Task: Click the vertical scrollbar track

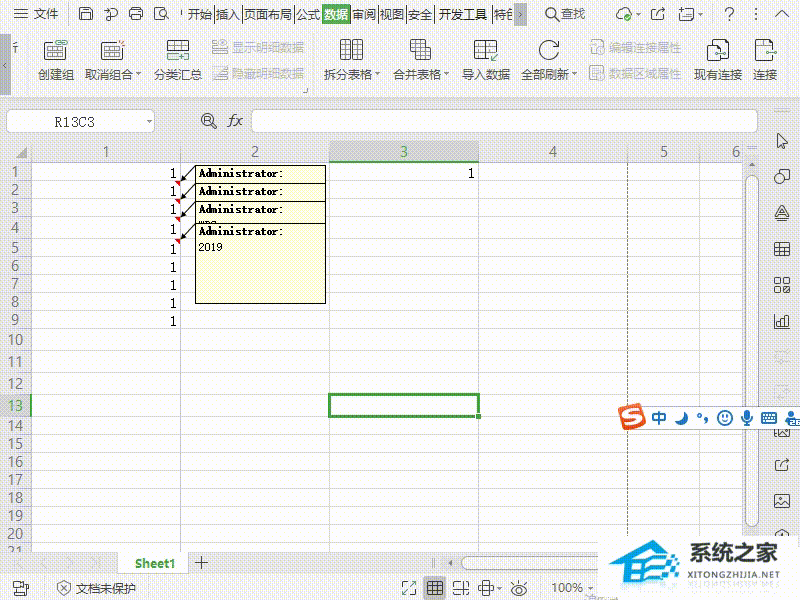Action: 752,349
